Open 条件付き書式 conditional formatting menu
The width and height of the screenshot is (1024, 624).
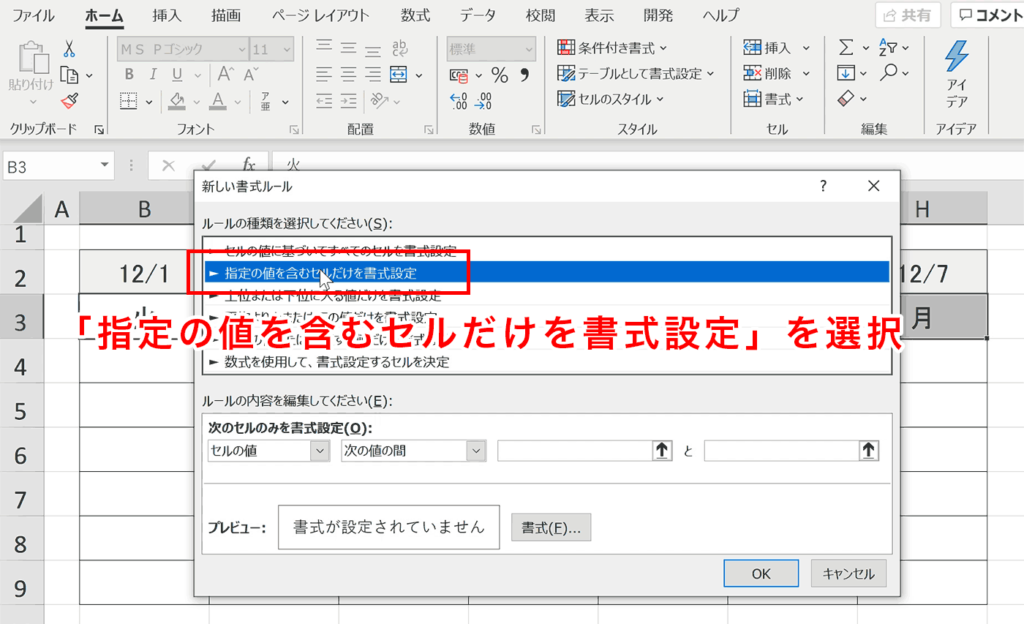[x=612, y=48]
